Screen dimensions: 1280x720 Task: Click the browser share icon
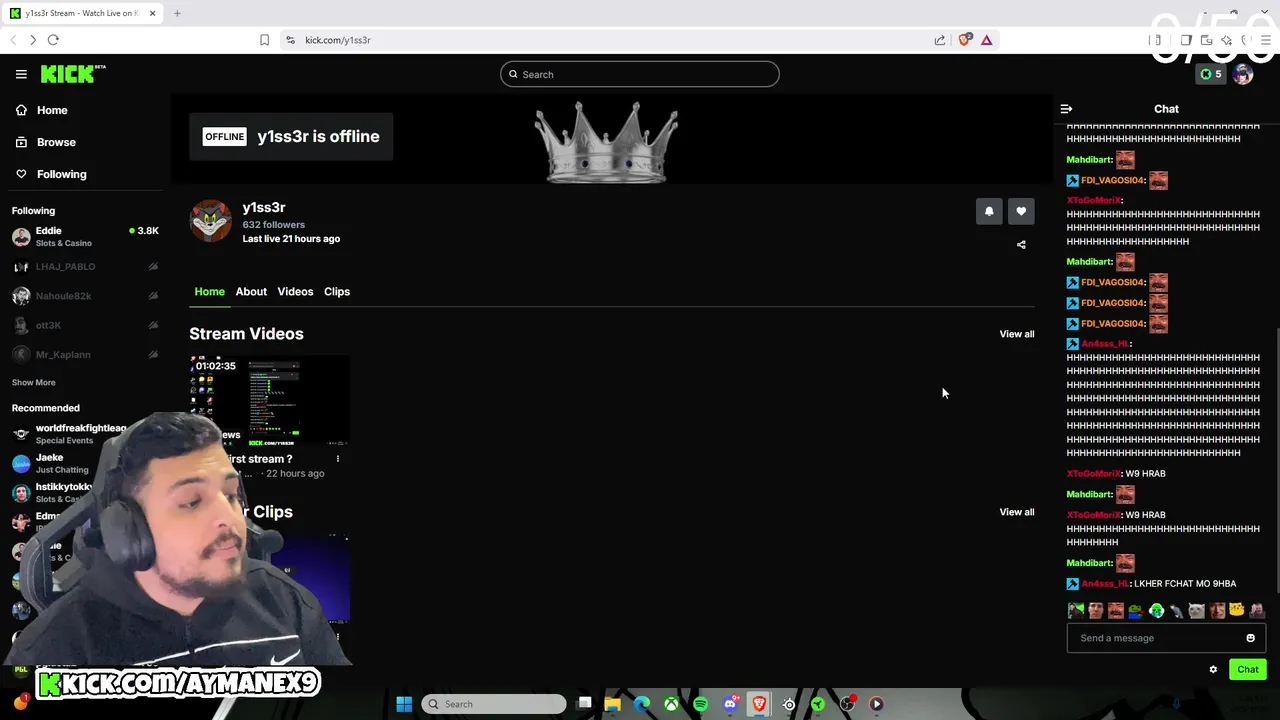940,40
